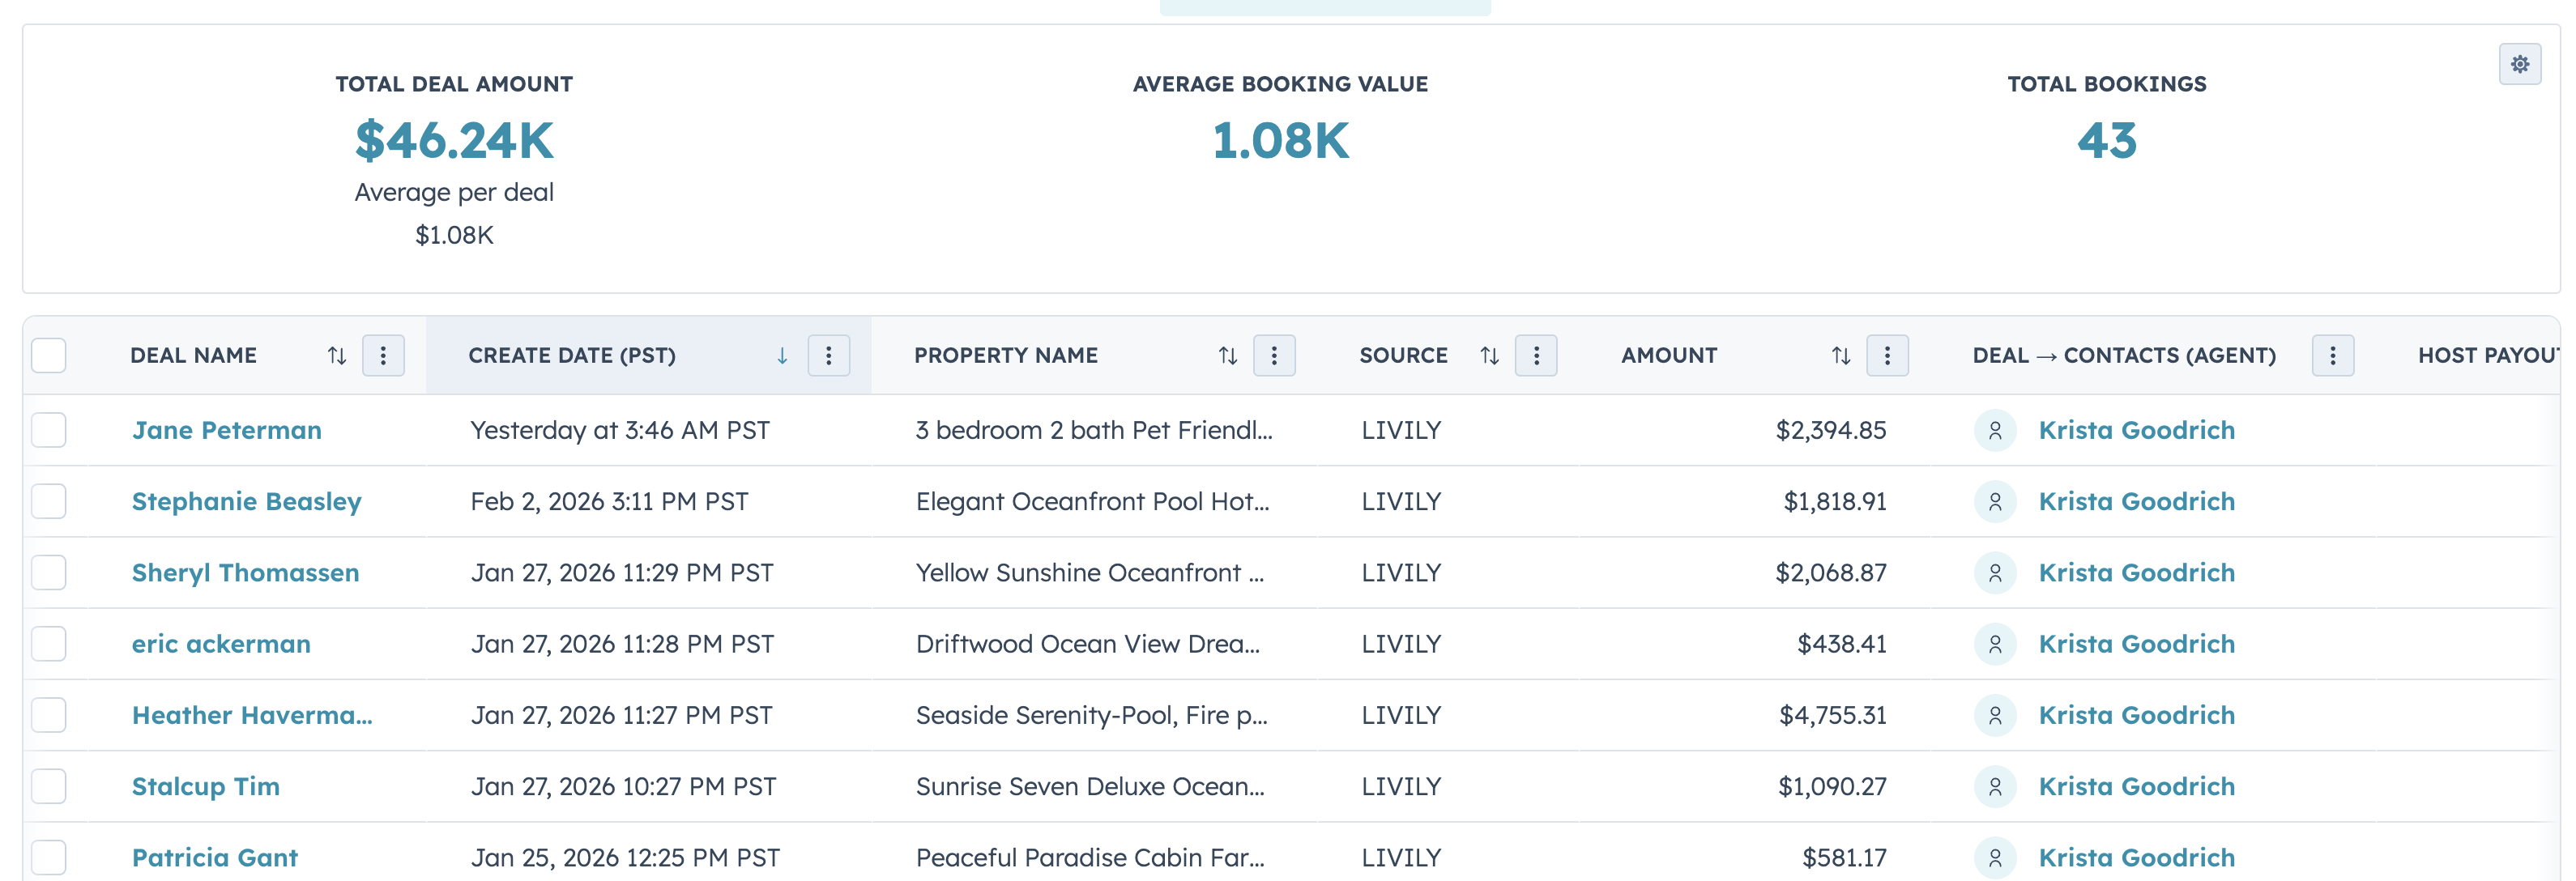The width and height of the screenshot is (2576, 881).
Task: Sort by Property Name column arrows
Action: [x=1227, y=356]
